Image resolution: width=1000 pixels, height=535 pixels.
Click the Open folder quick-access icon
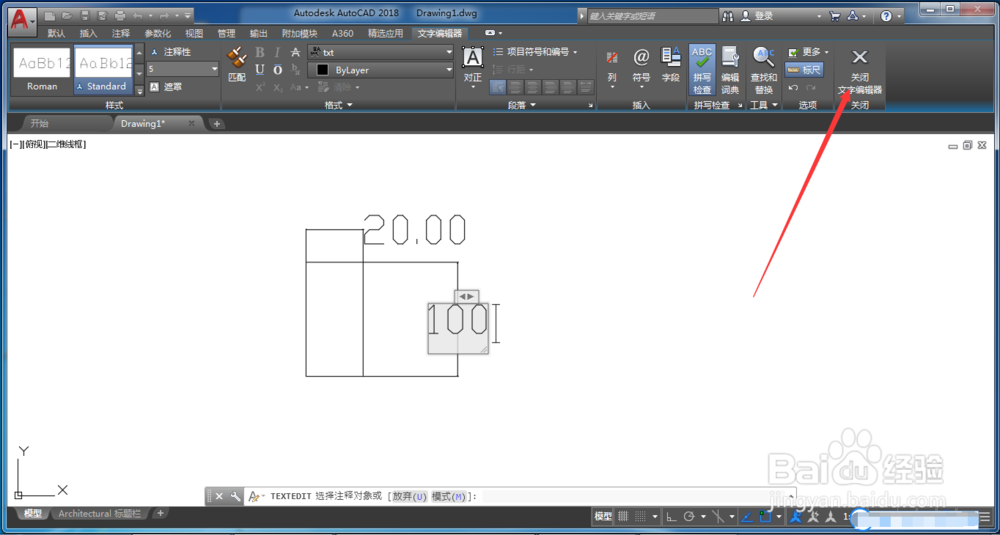point(67,15)
